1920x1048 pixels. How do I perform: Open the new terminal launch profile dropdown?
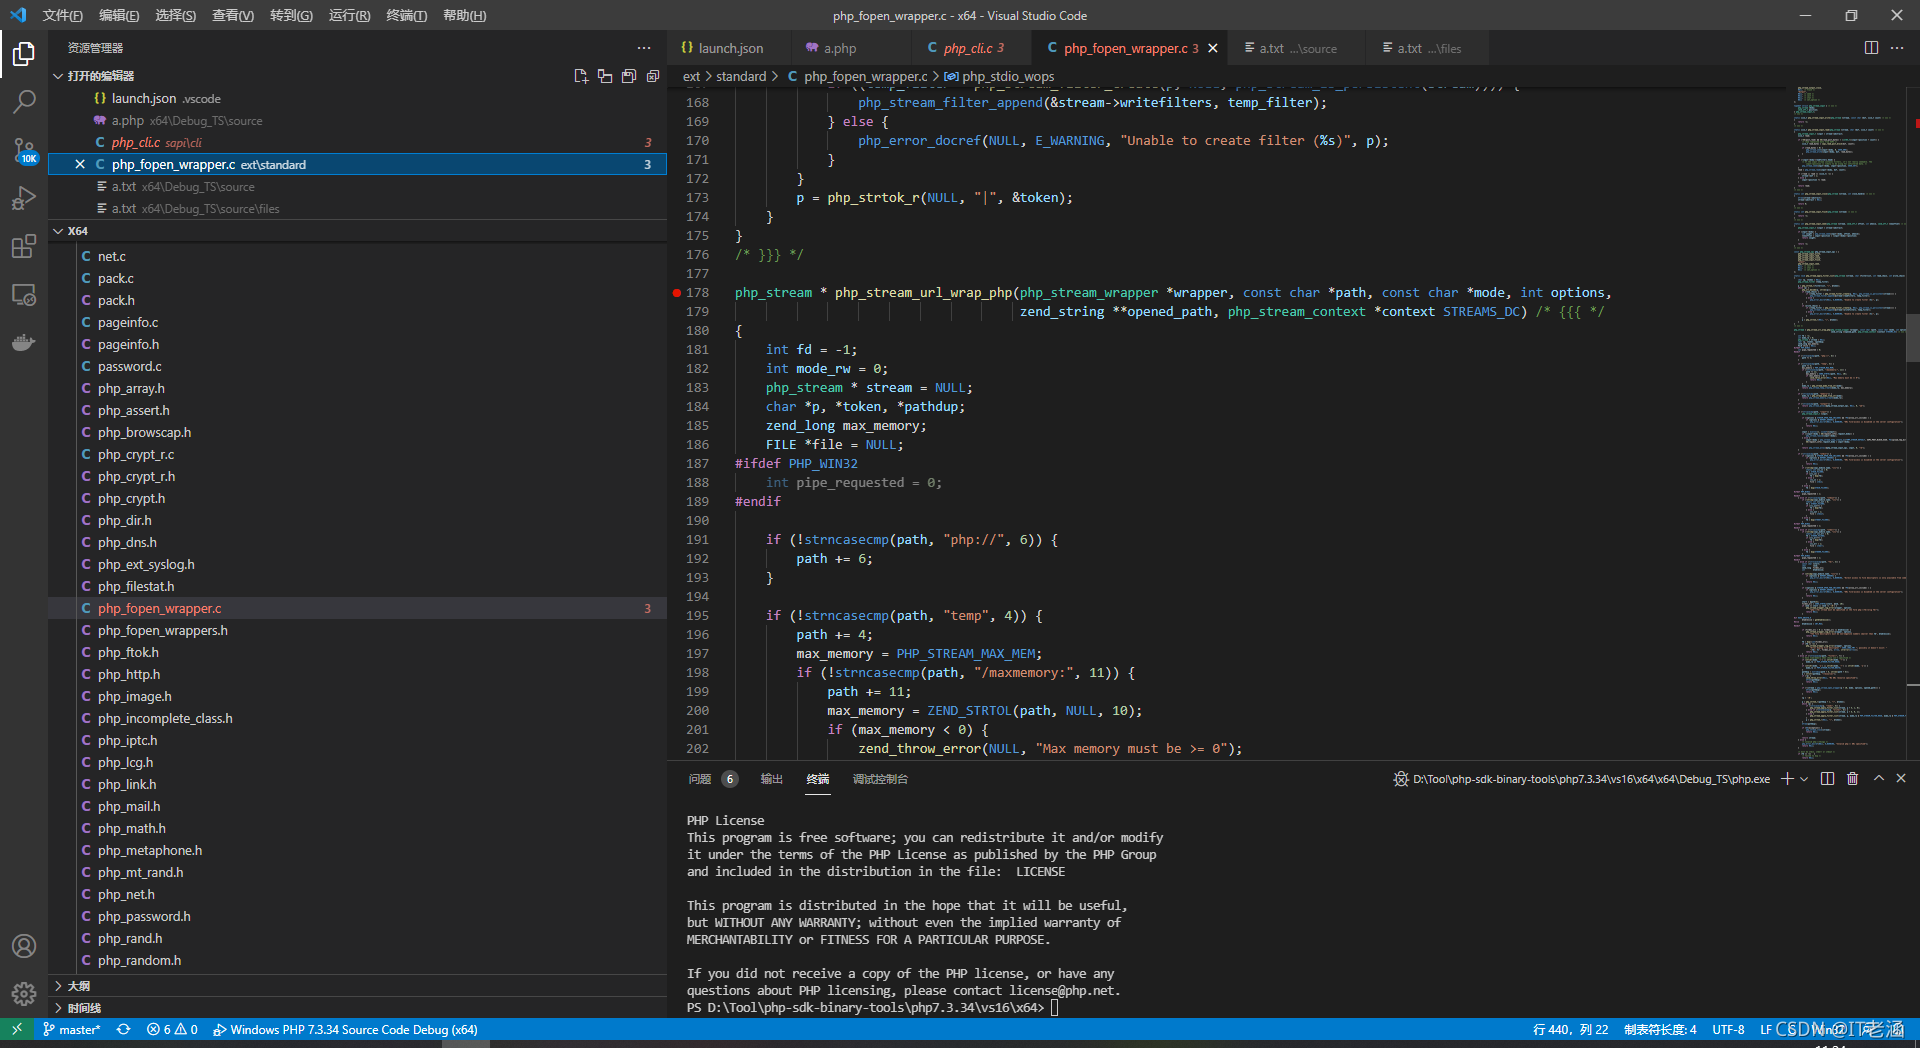point(1805,779)
